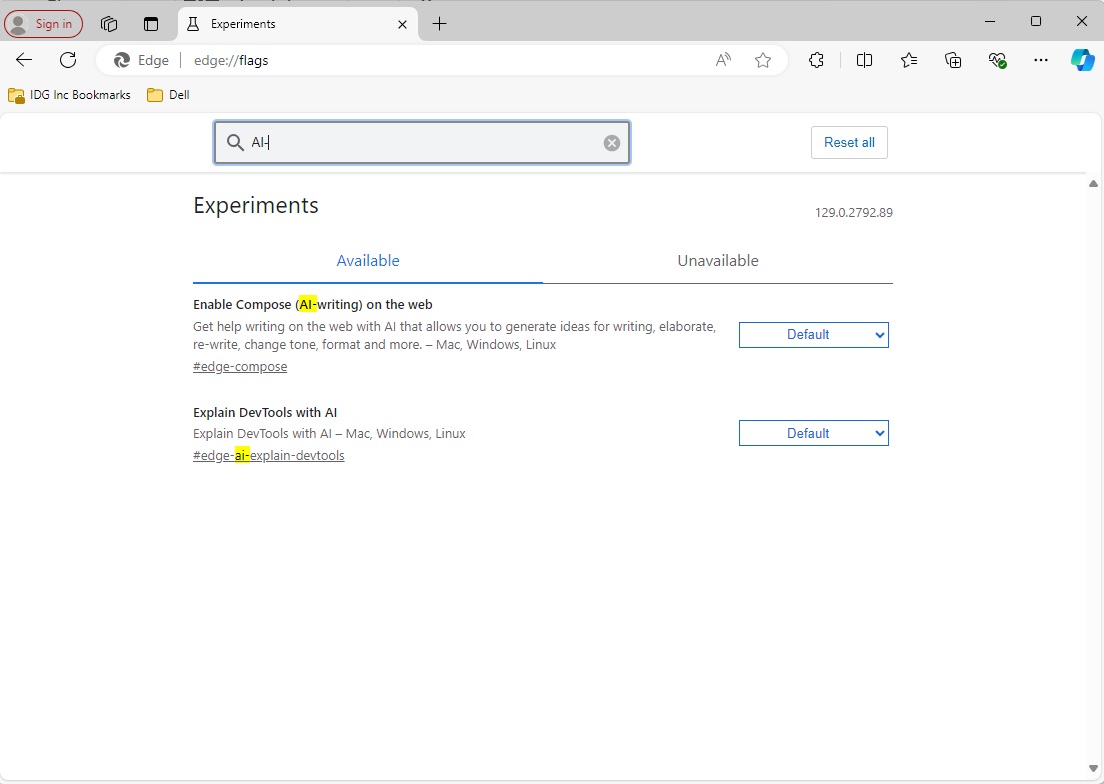The width and height of the screenshot is (1104, 784).
Task: Open the Extensions puzzle icon
Action: tap(816, 60)
